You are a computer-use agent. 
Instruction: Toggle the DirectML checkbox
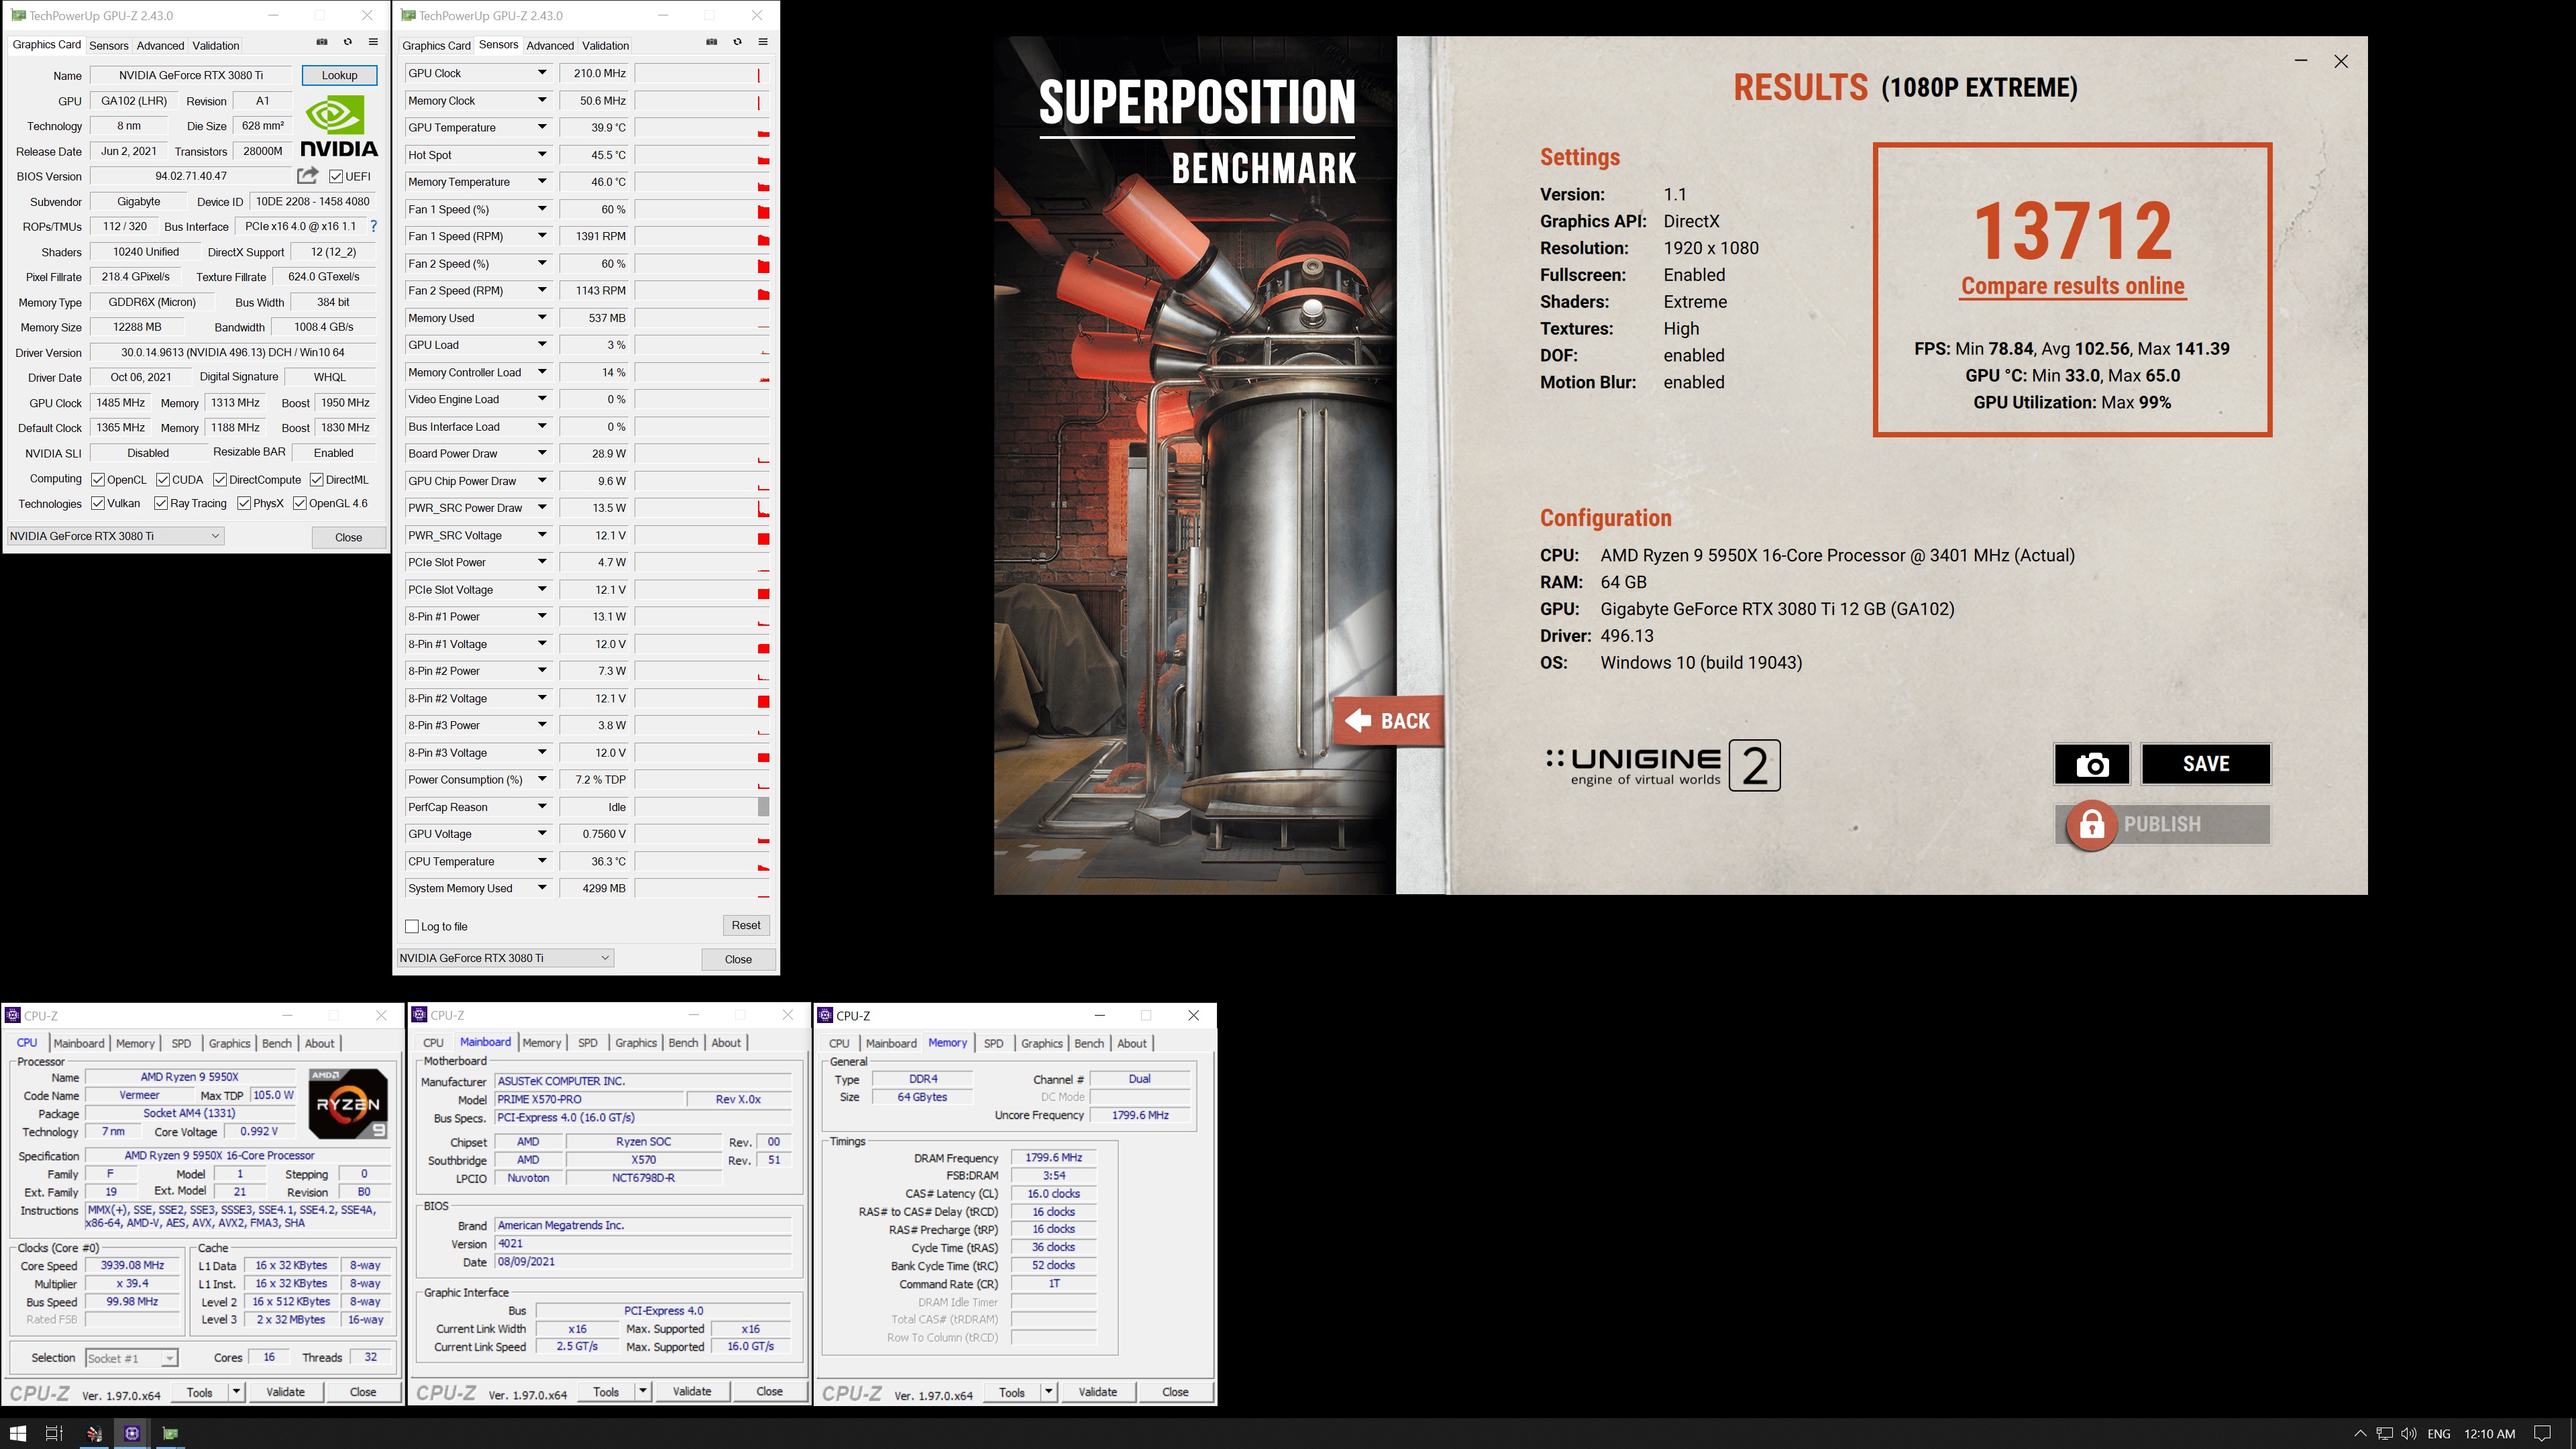pyautogui.click(x=316, y=480)
